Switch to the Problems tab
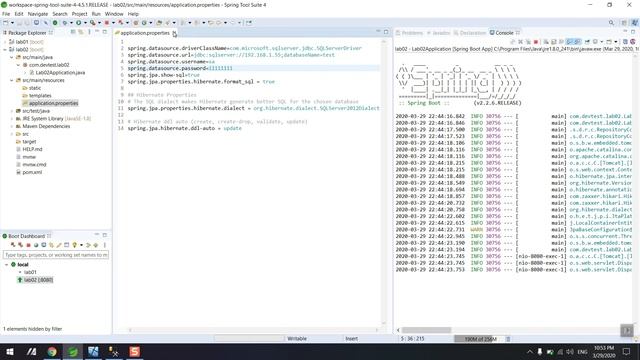Screen dimensions: 640x360 (x=409, y=33)
